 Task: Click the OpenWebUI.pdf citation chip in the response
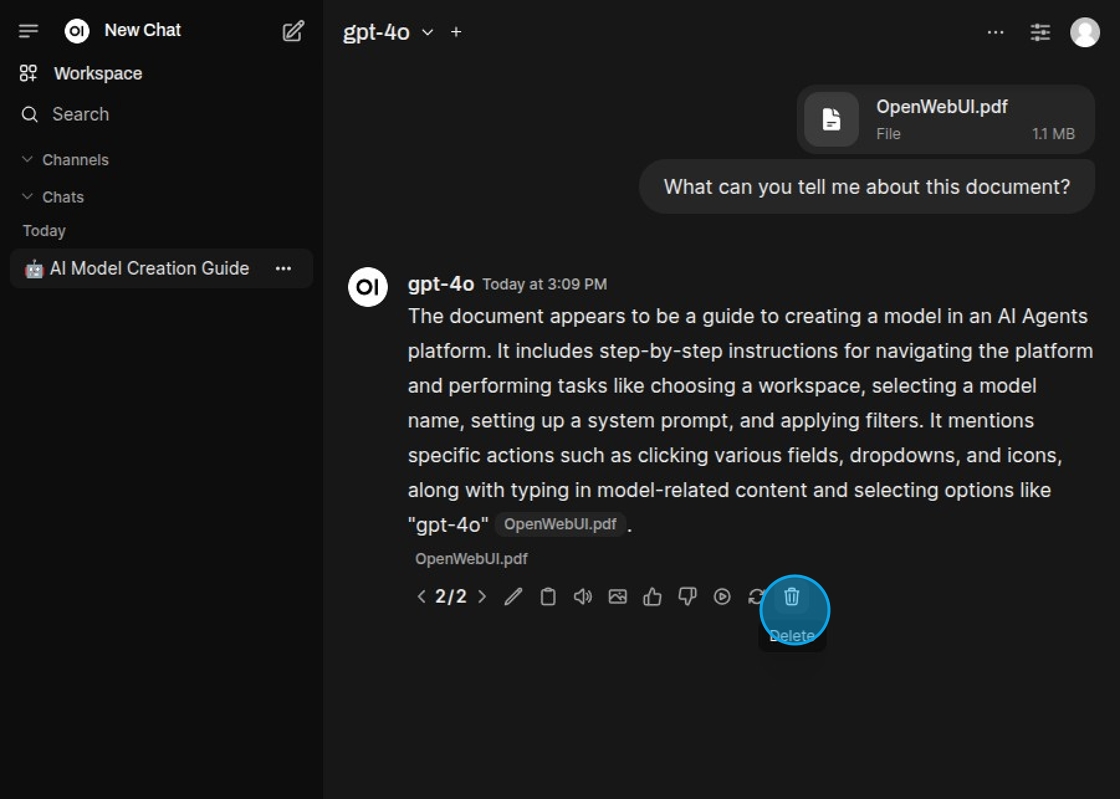pos(560,524)
